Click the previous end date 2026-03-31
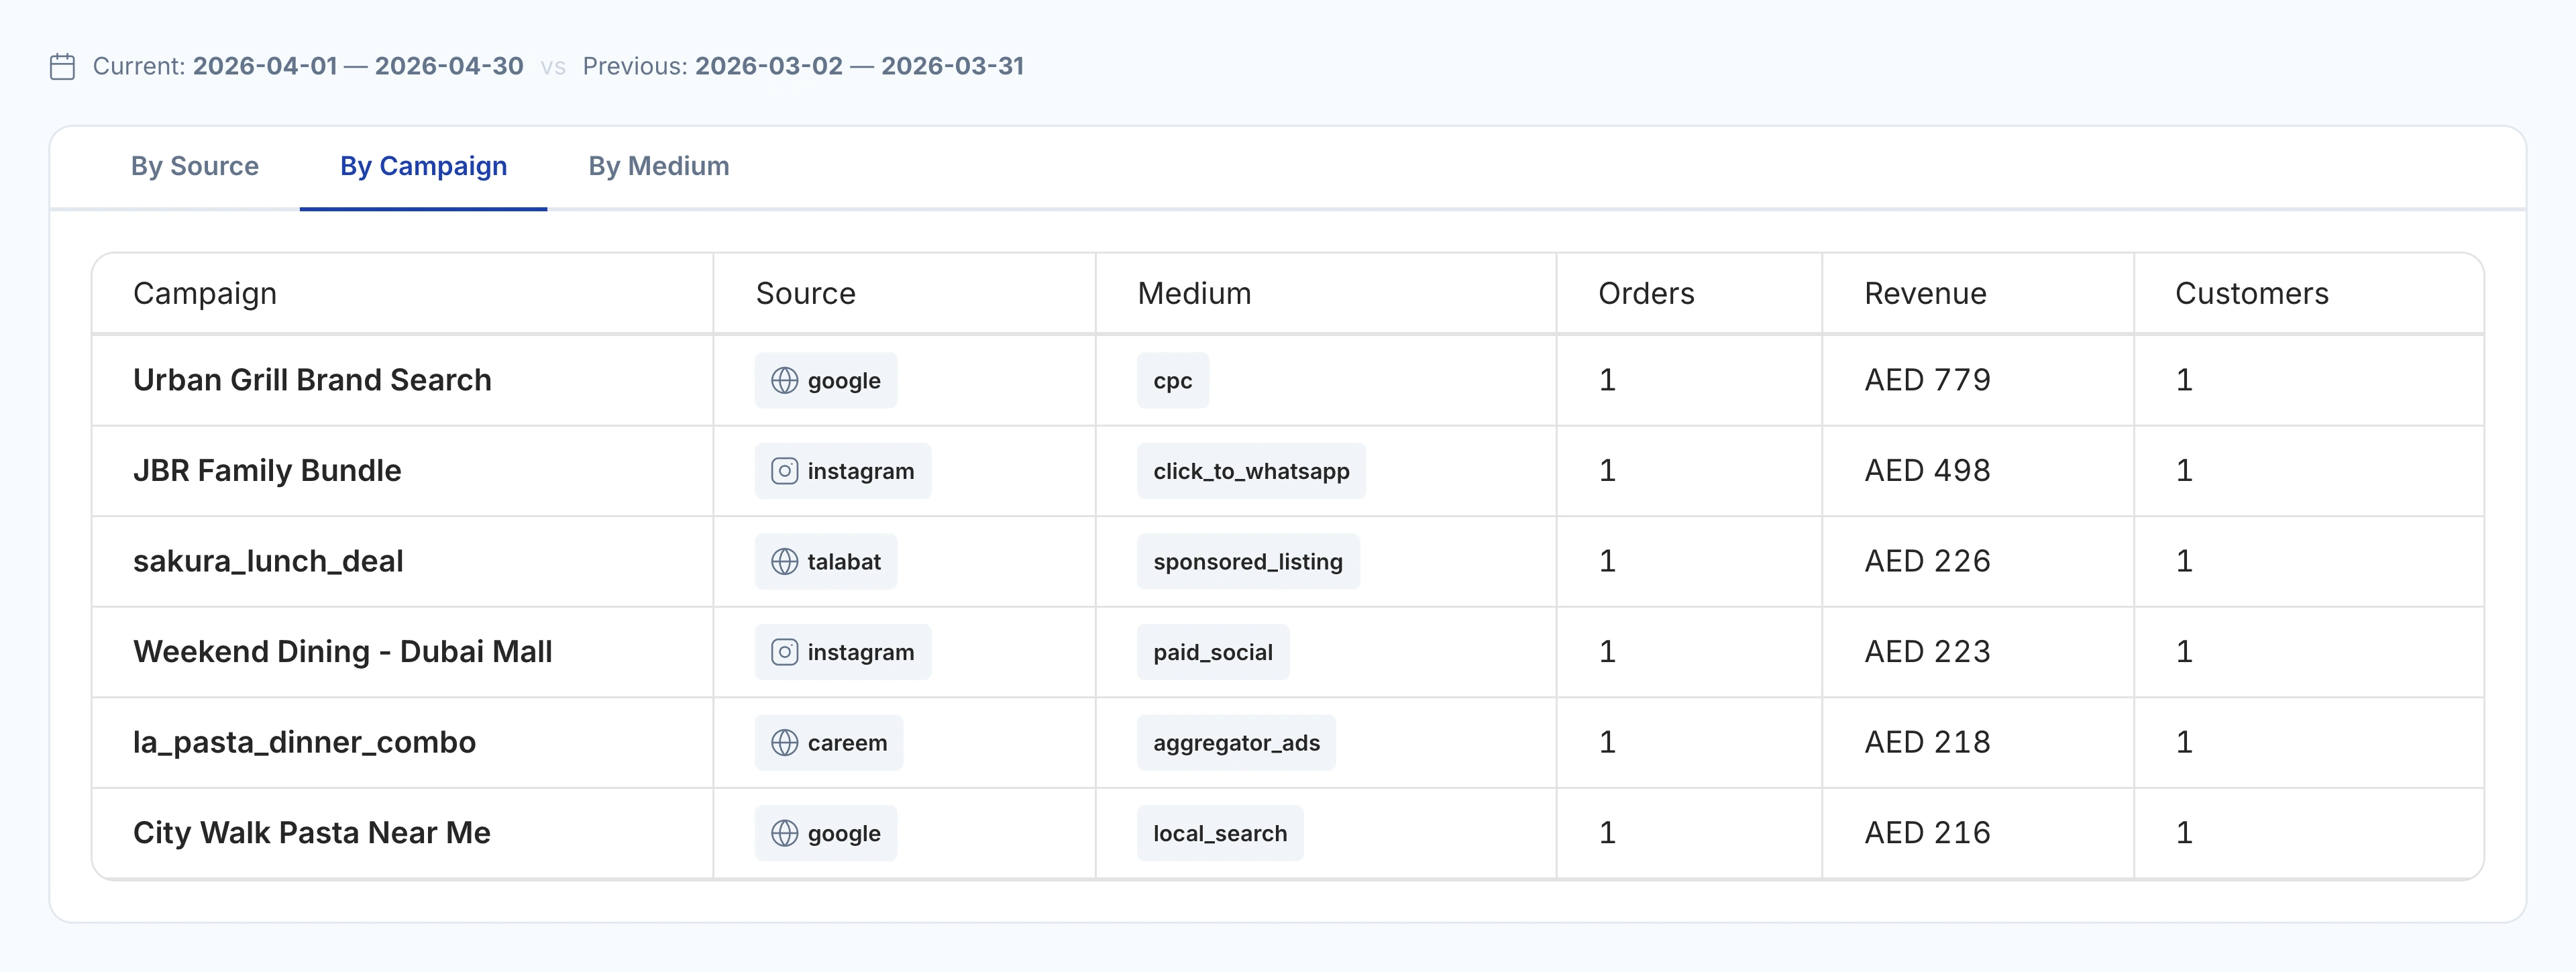Screen dimensions: 2576x972 coord(953,66)
